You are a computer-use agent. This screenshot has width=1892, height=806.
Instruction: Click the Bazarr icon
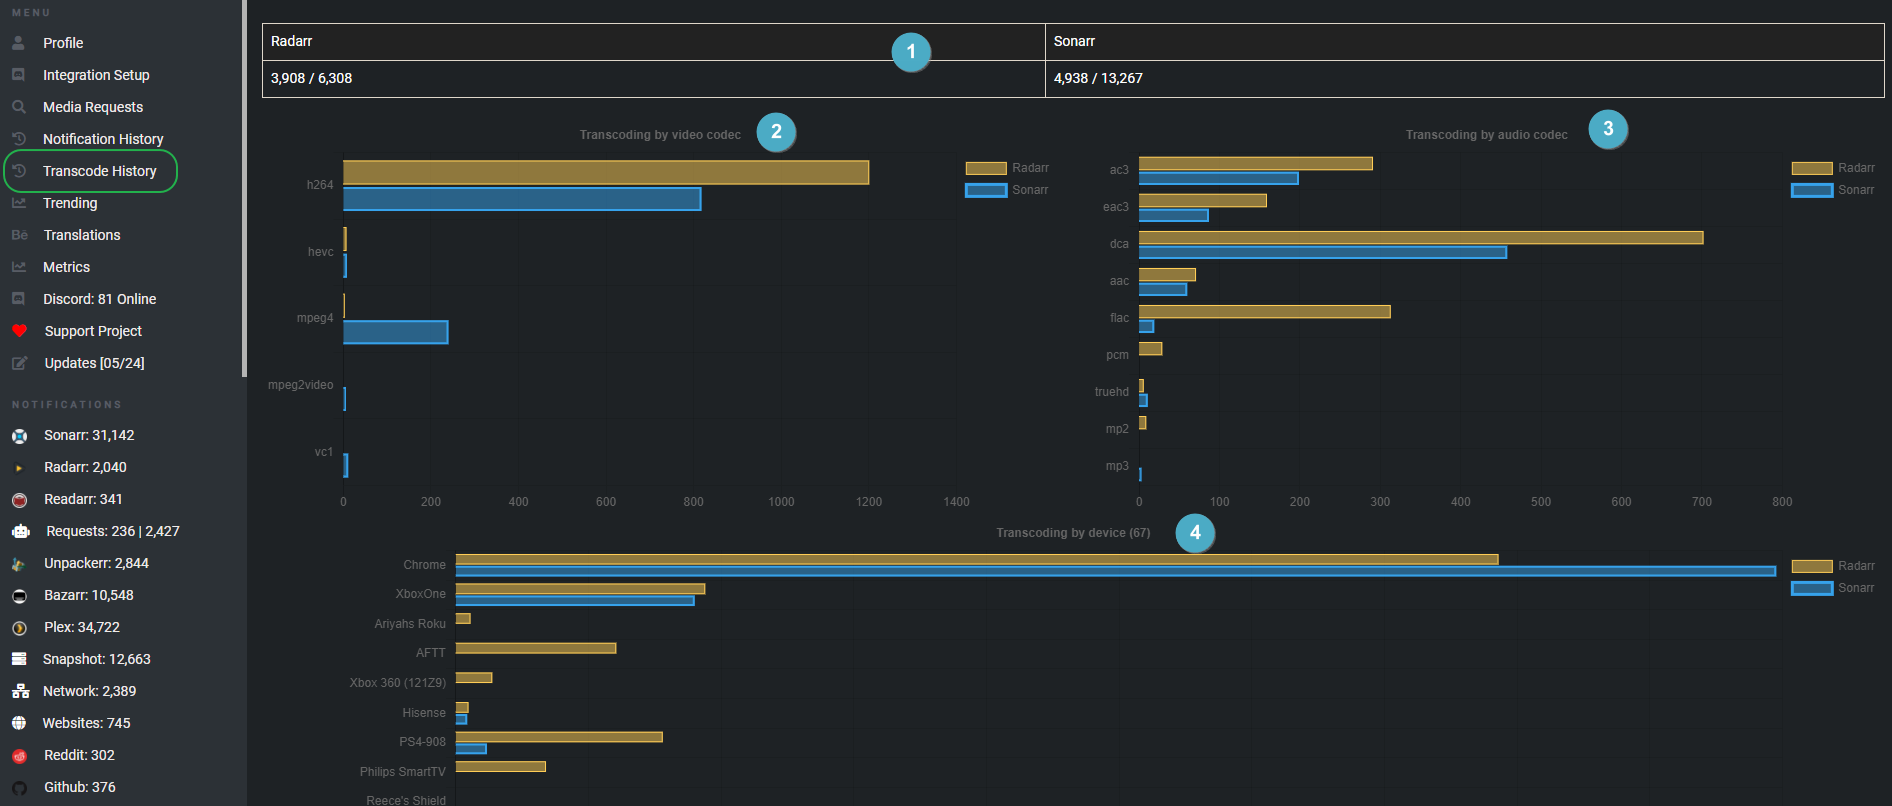coord(19,596)
